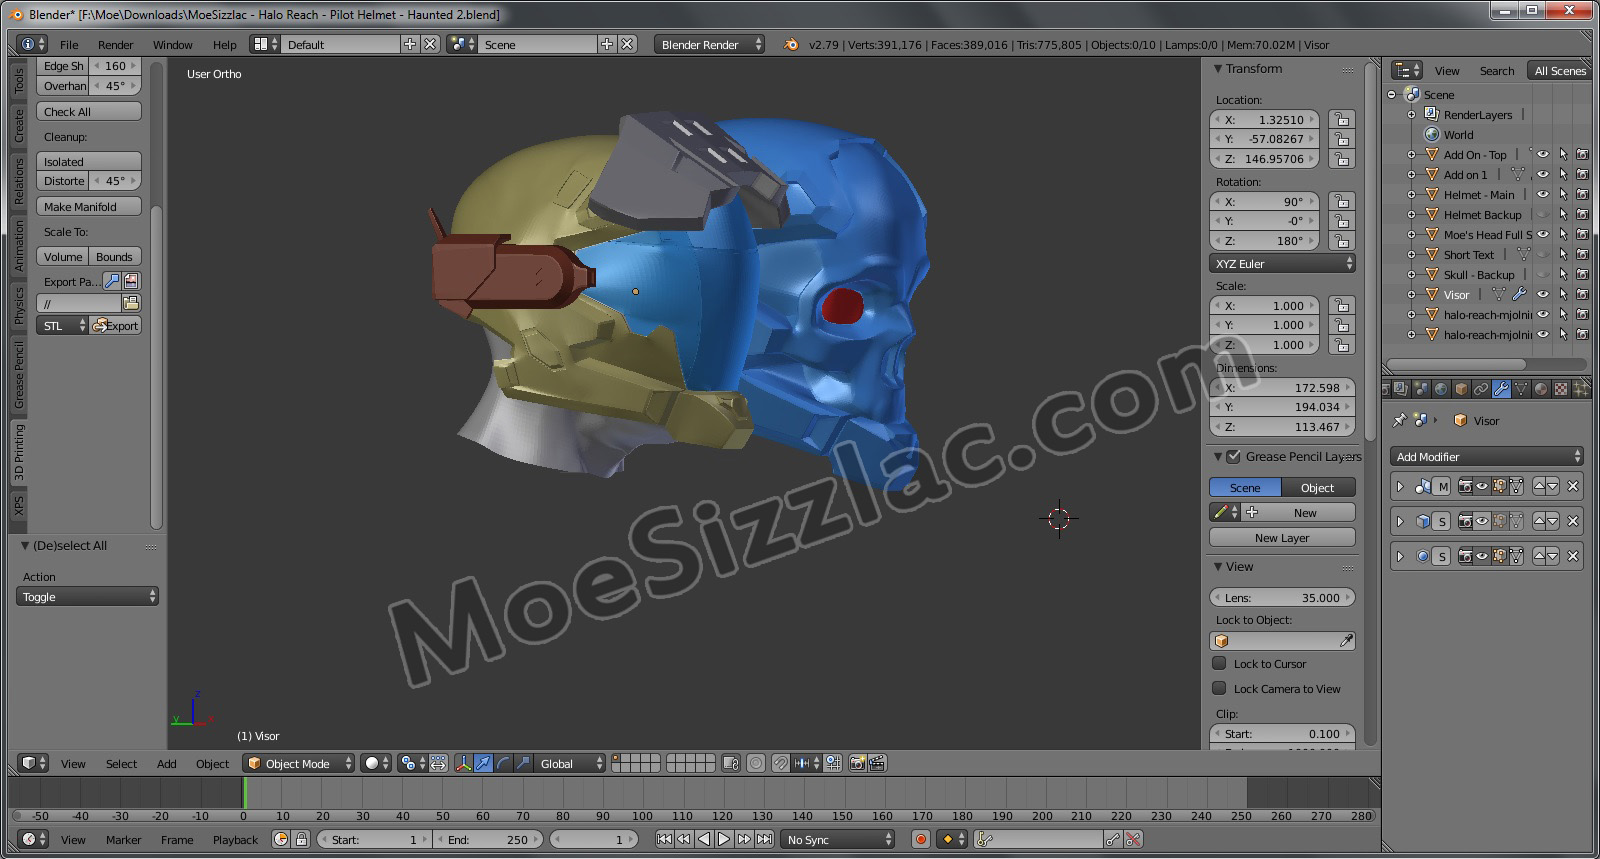The image size is (1600, 859).
Task: Open the World globe tab in Properties
Action: [1441, 389]
